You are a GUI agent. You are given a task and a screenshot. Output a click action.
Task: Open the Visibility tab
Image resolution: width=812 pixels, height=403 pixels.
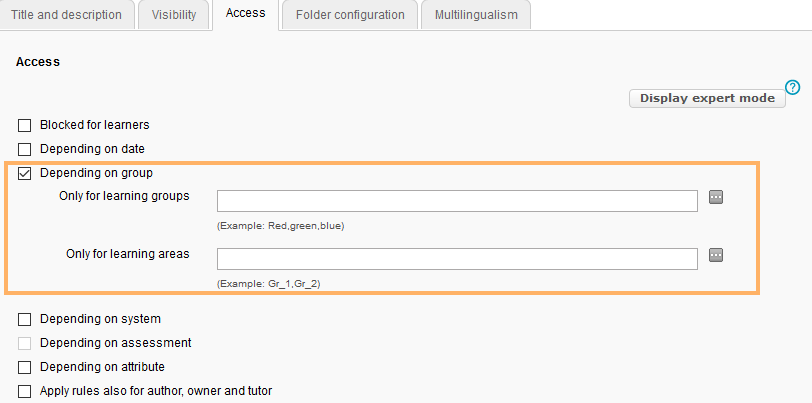(x=174, y=15)
